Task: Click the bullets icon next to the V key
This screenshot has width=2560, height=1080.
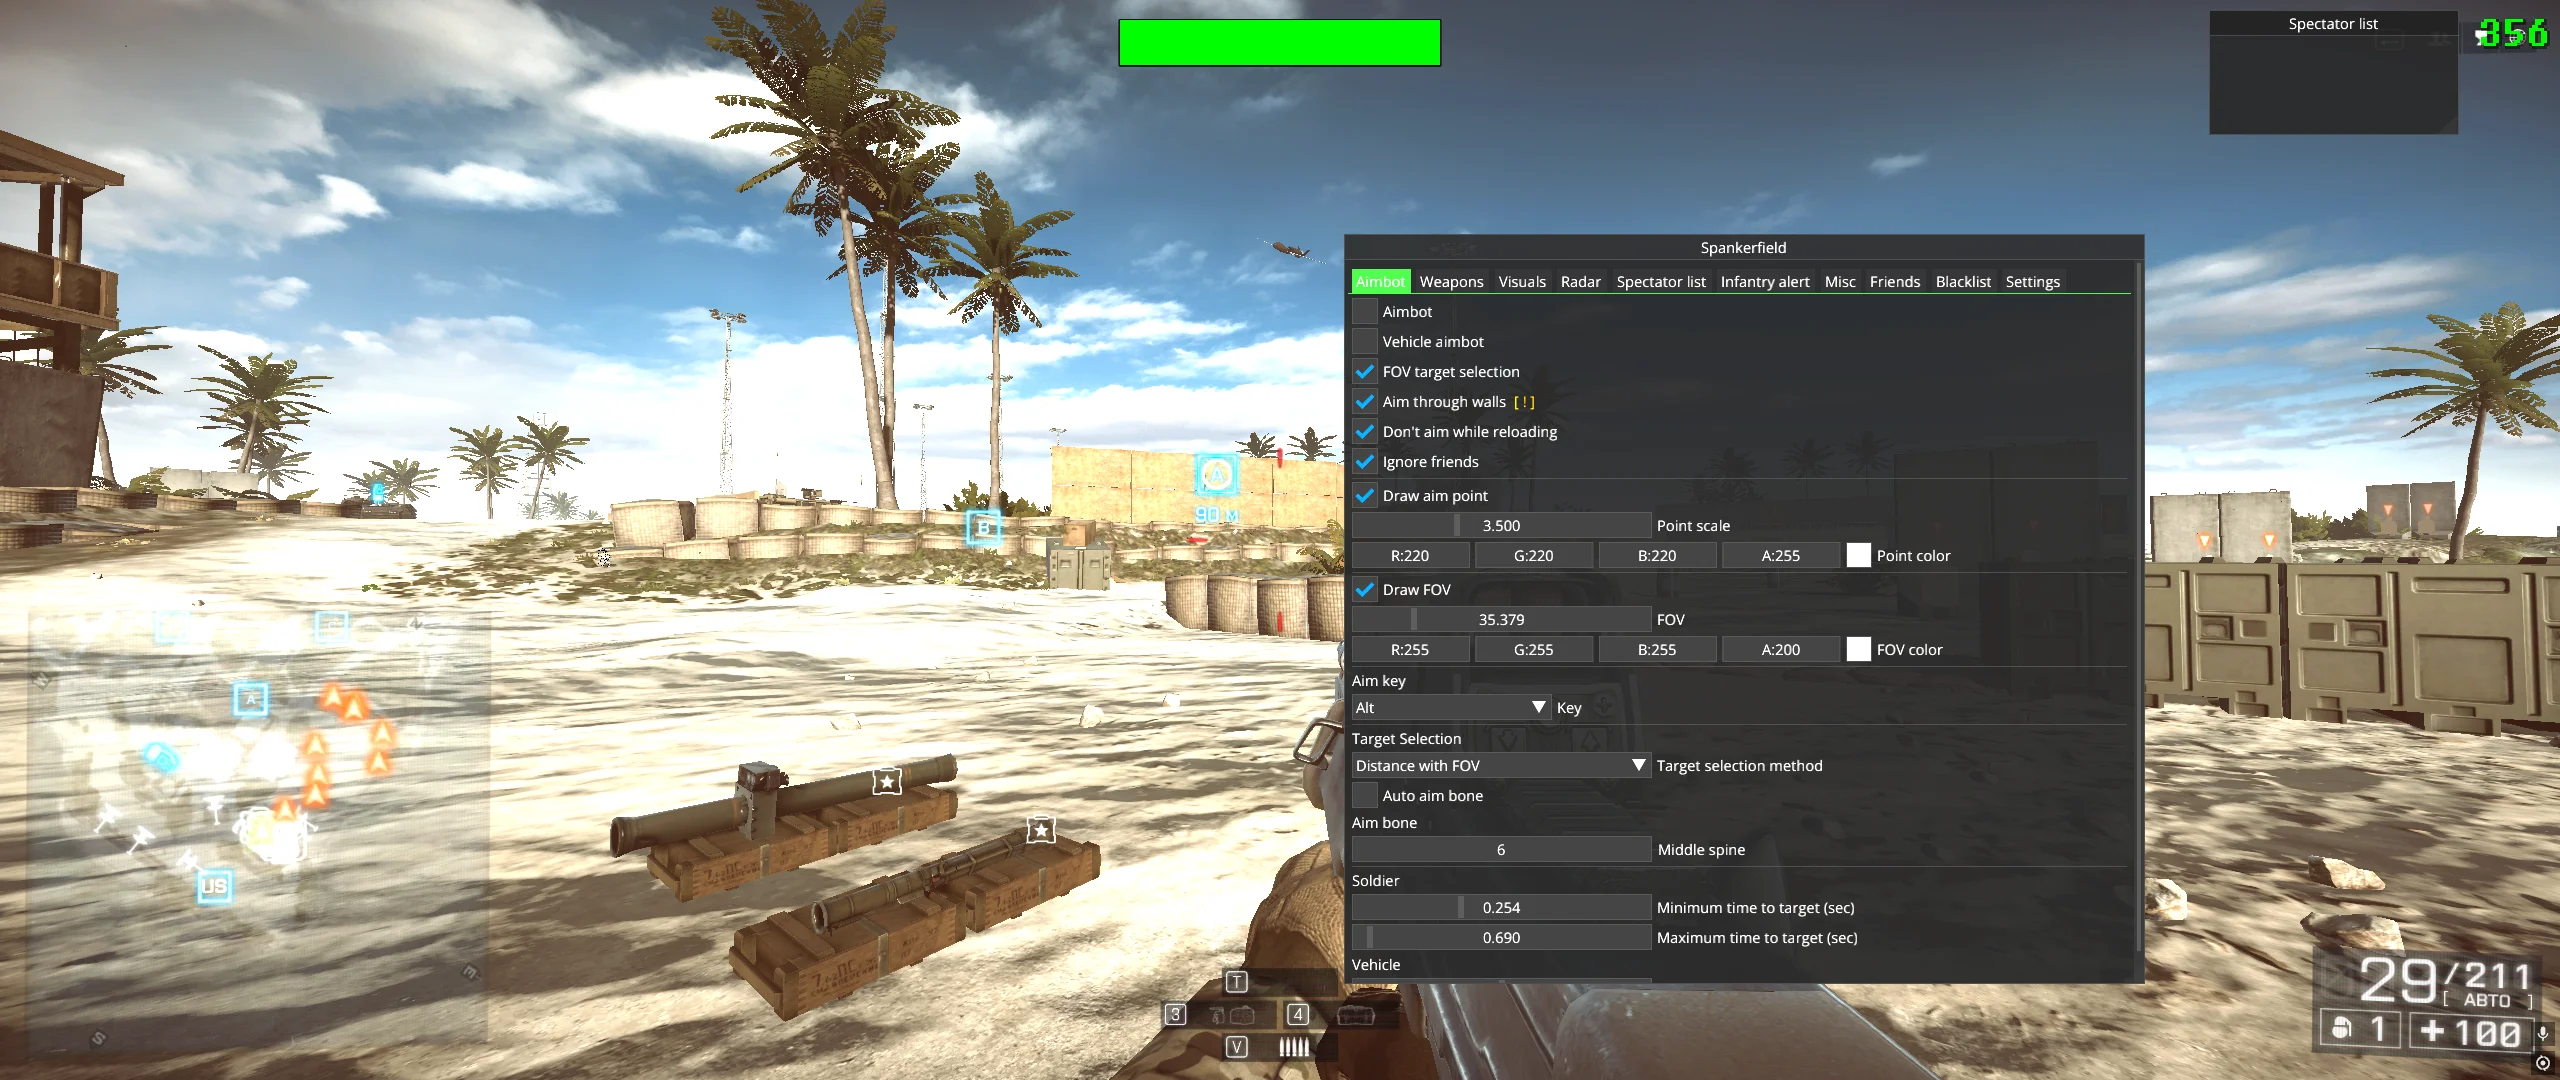Action: coord(1294,1047)
